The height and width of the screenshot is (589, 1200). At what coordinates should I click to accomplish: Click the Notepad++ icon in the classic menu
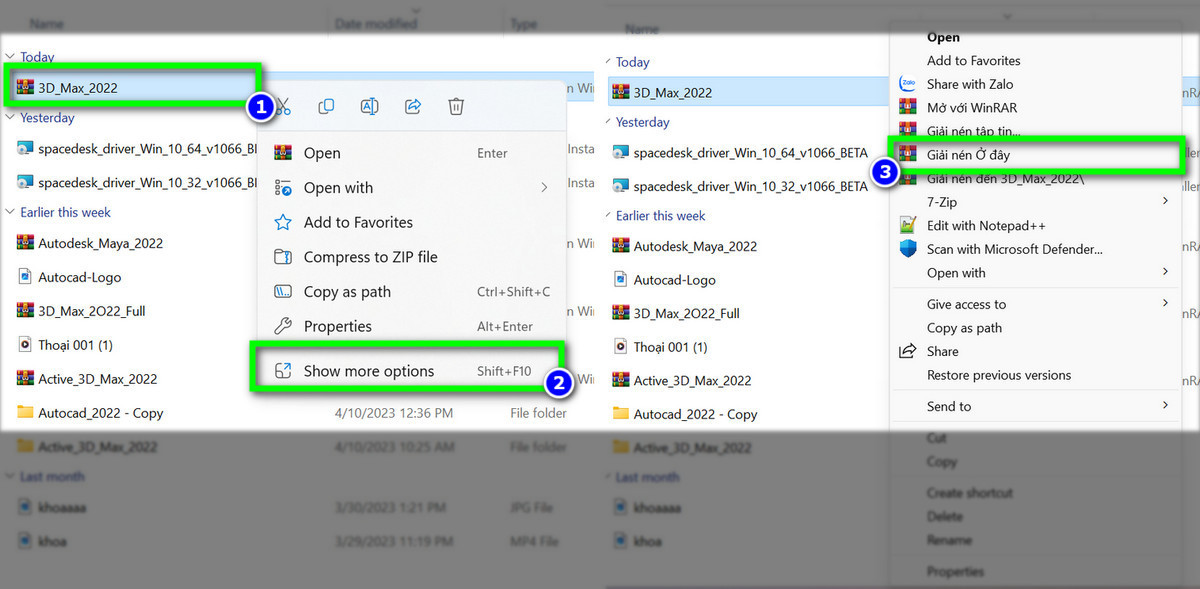point(908,225)
